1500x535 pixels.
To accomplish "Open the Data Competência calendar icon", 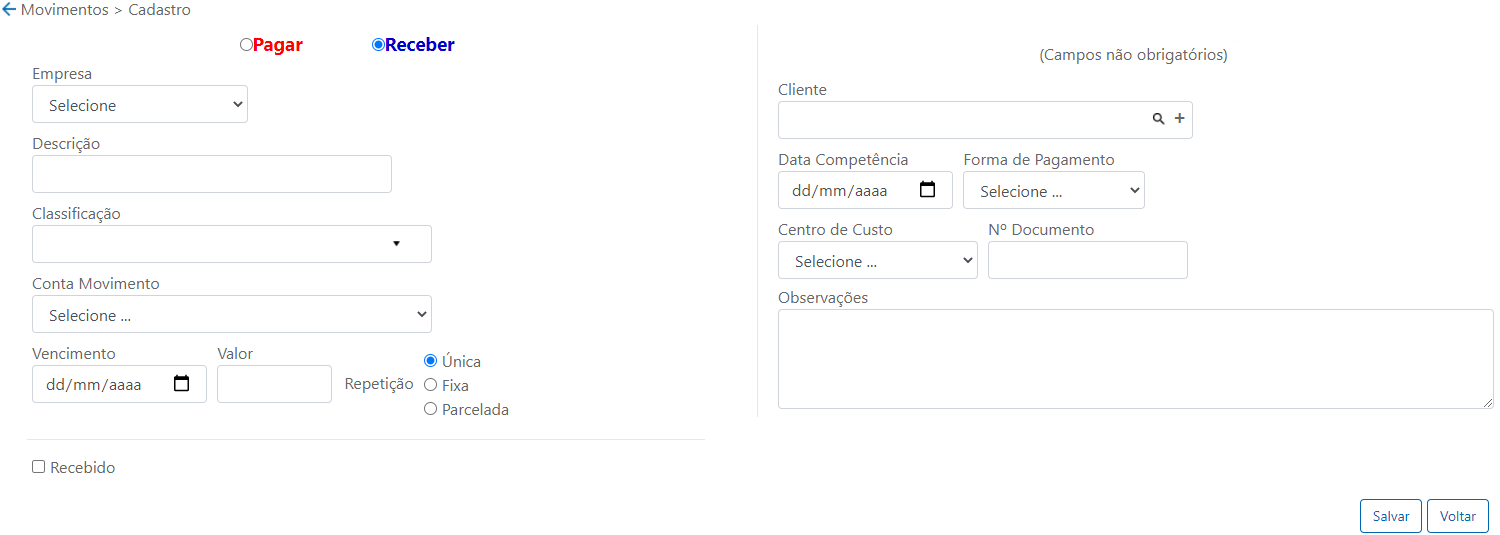I will point(927,190).
